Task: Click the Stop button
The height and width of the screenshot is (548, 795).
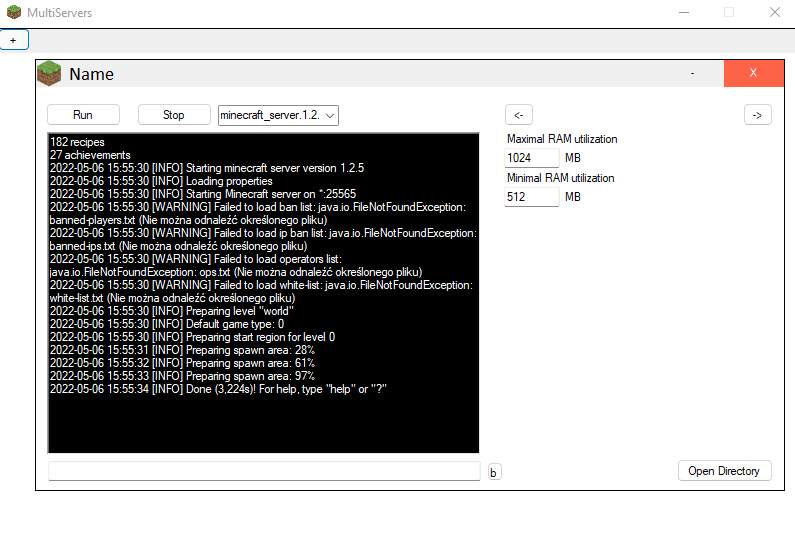Action: [174, 115]
